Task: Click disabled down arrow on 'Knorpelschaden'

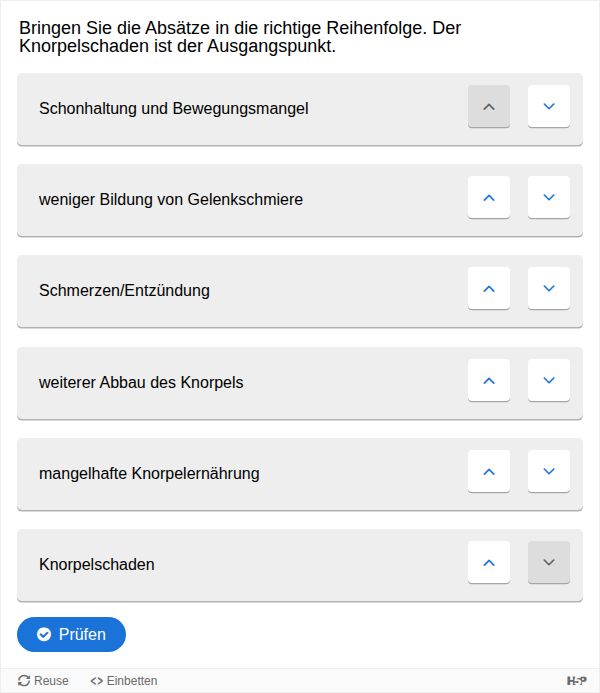Action: coord(548,562)
